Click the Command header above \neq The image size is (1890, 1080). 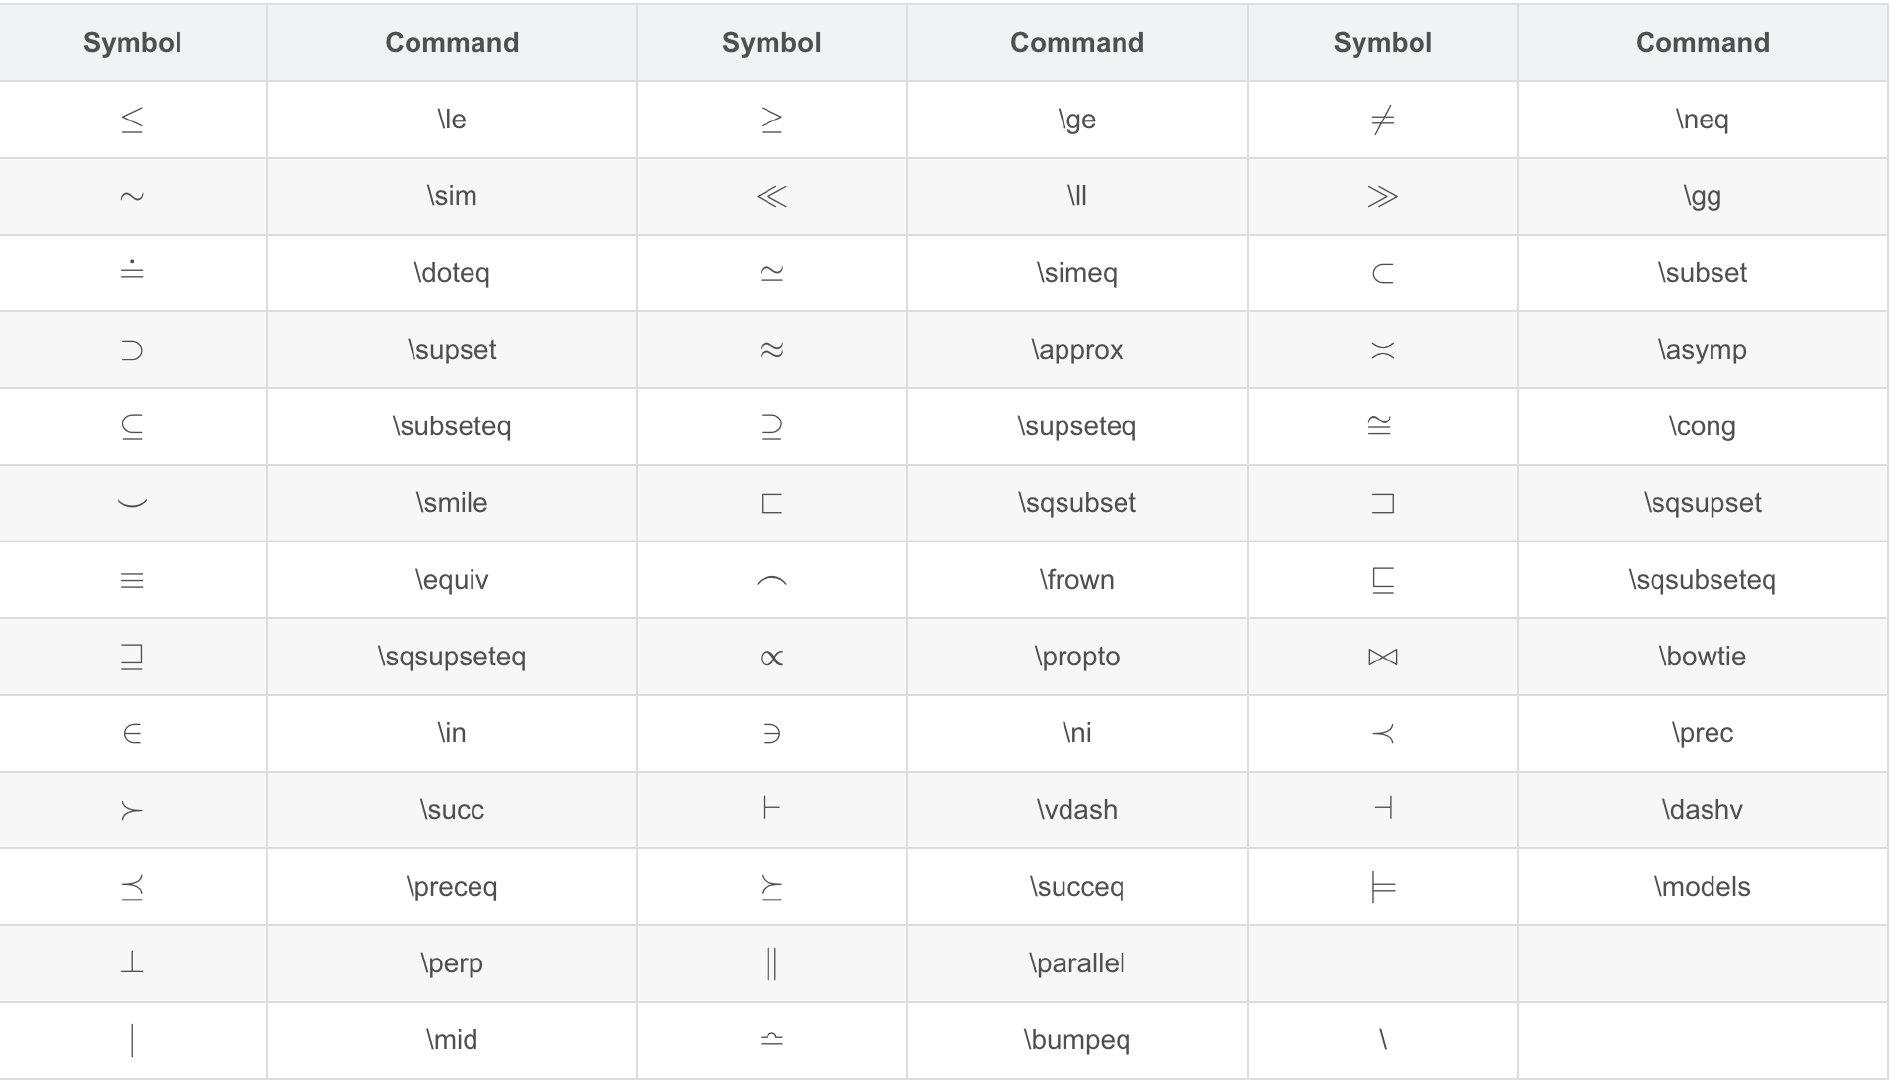(x=1702, y=42)
